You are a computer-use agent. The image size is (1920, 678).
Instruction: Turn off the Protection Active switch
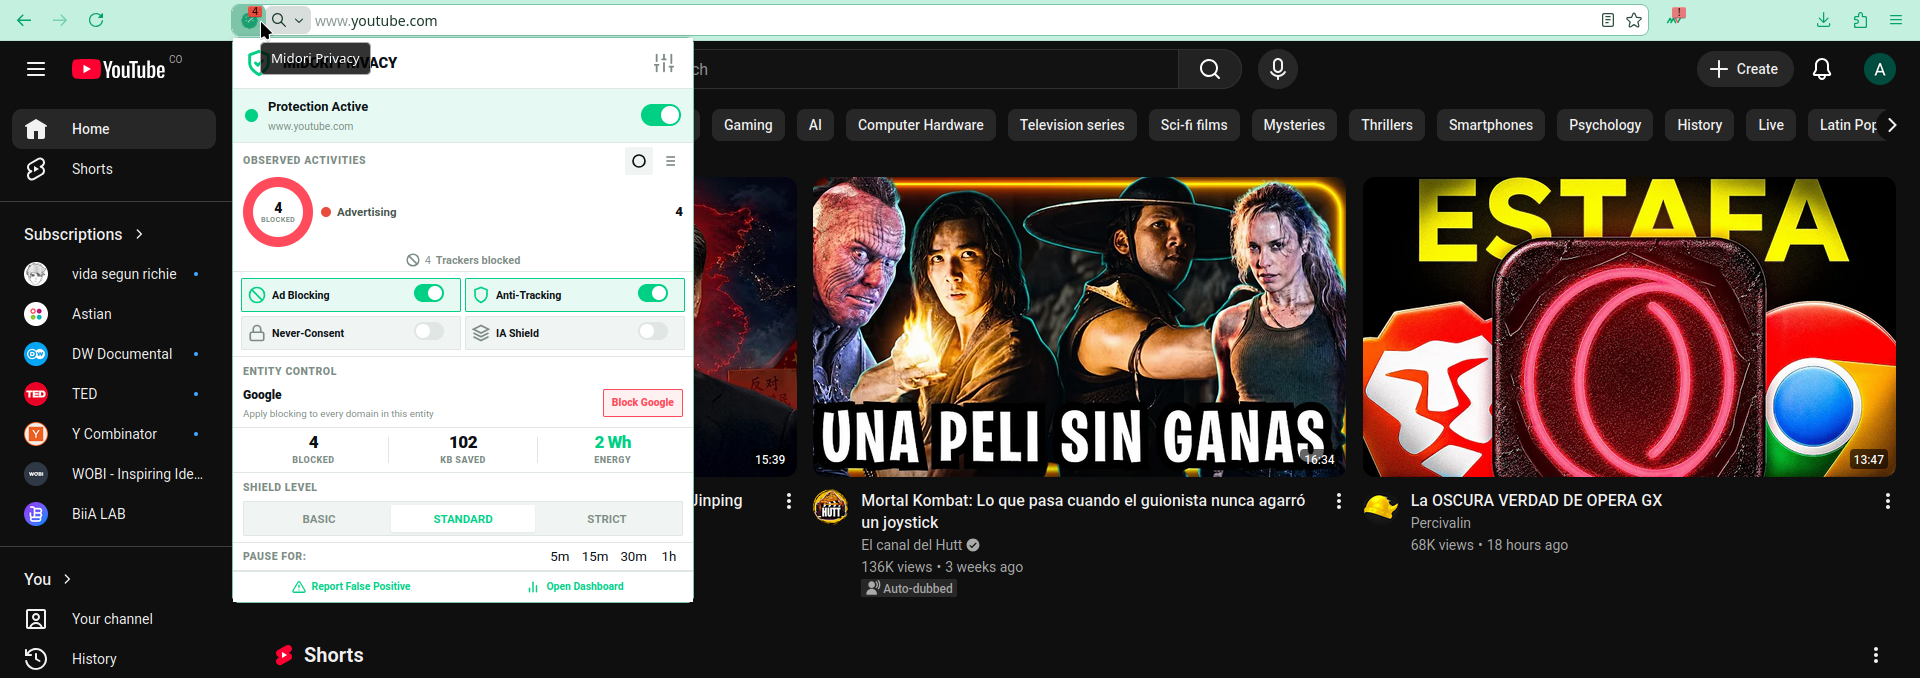tap(661, 115)
